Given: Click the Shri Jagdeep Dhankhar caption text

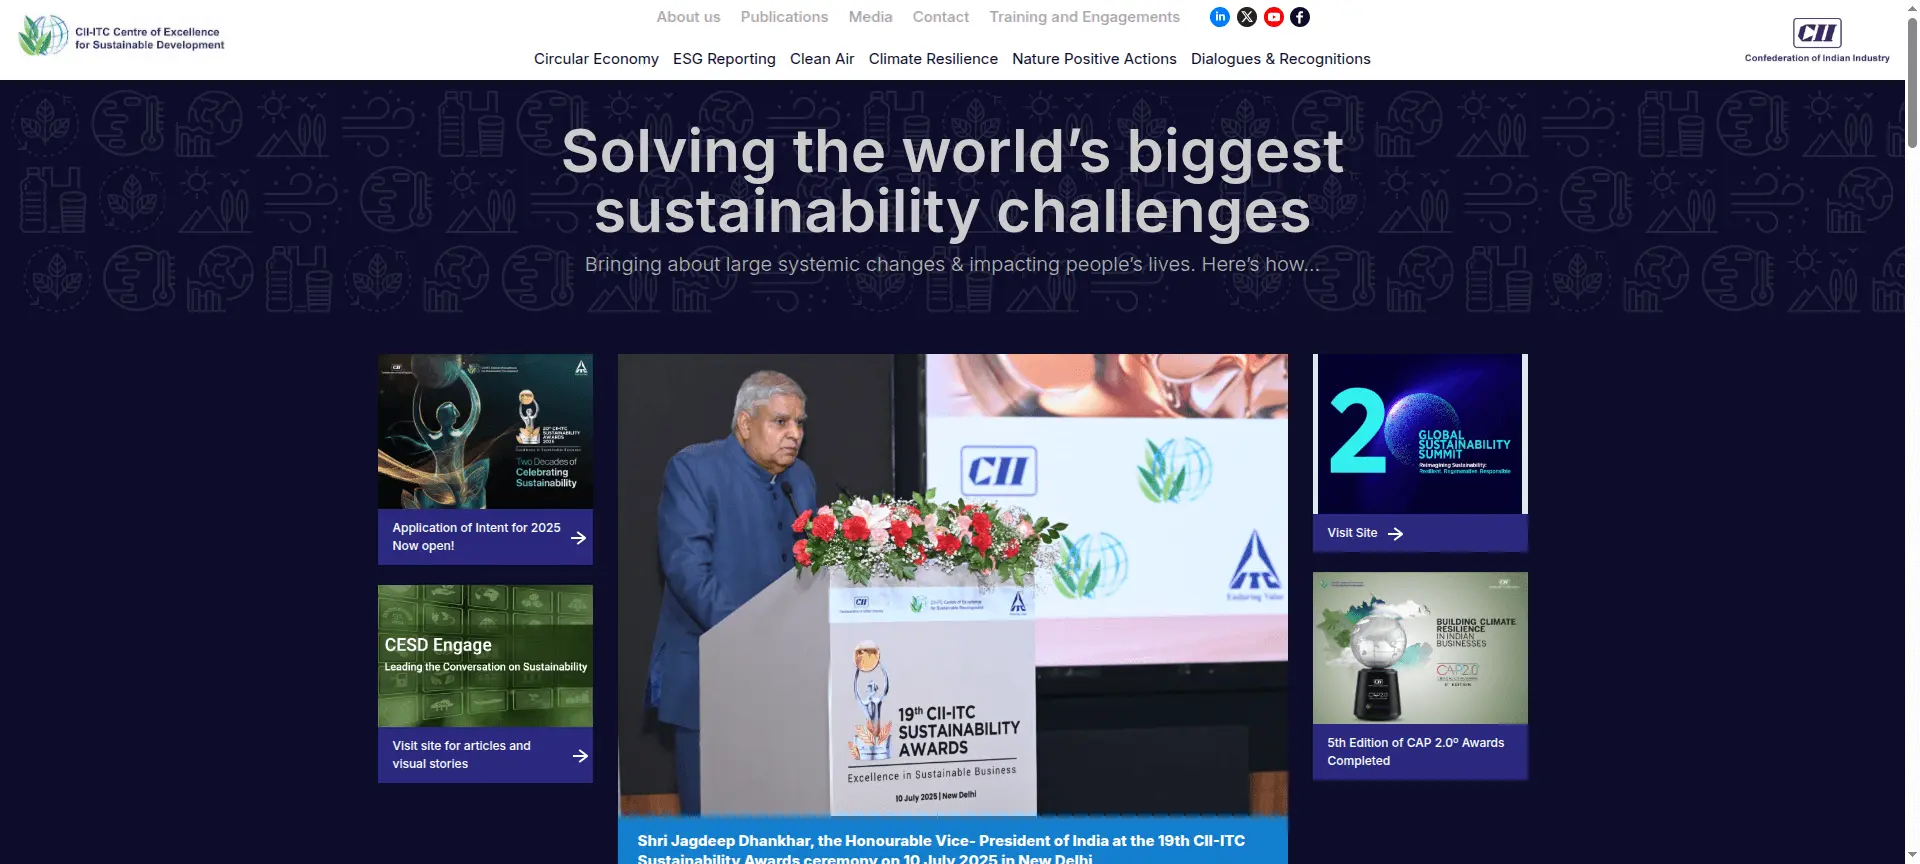Looking at the screenshot, I should tap(941, 849).
